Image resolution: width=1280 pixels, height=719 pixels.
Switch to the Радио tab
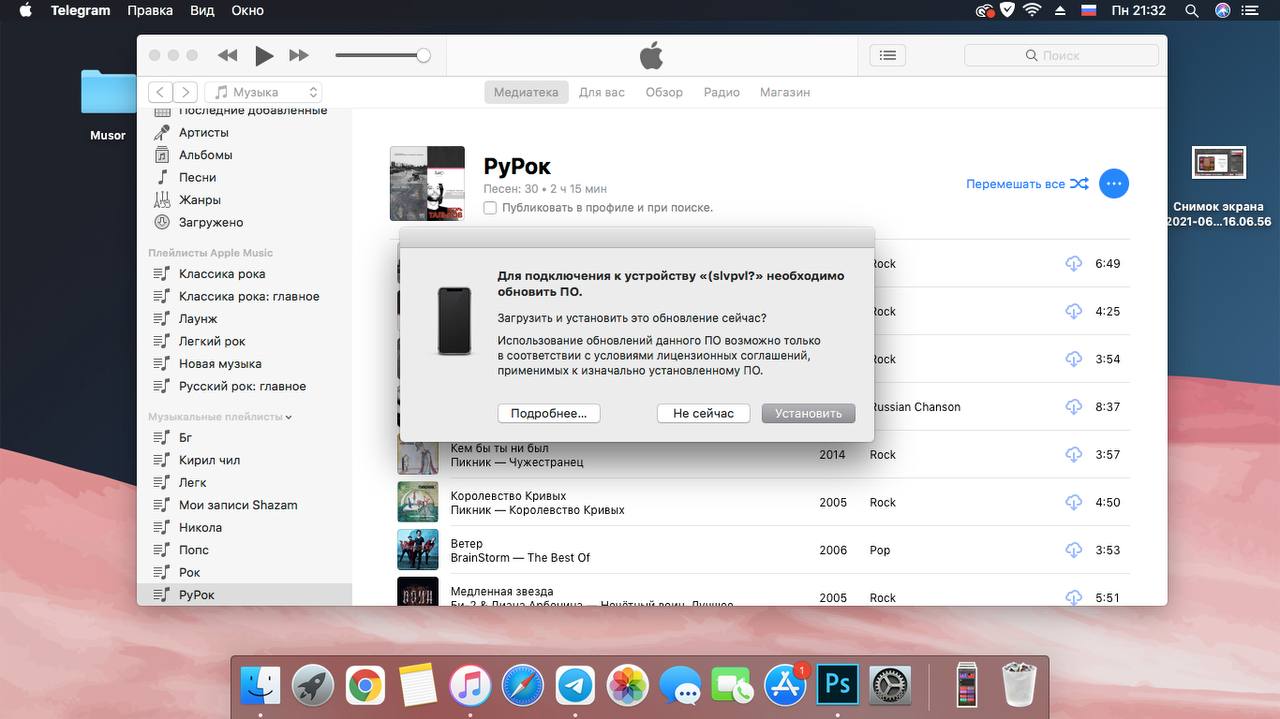tap(721, 92)
